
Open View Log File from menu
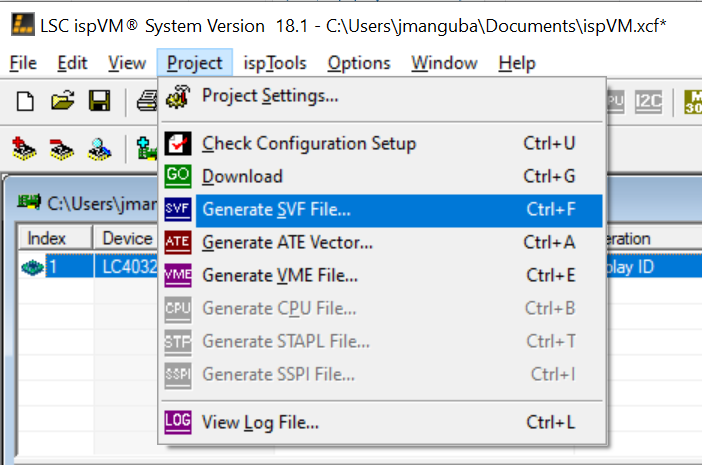[x=260, y=422]
